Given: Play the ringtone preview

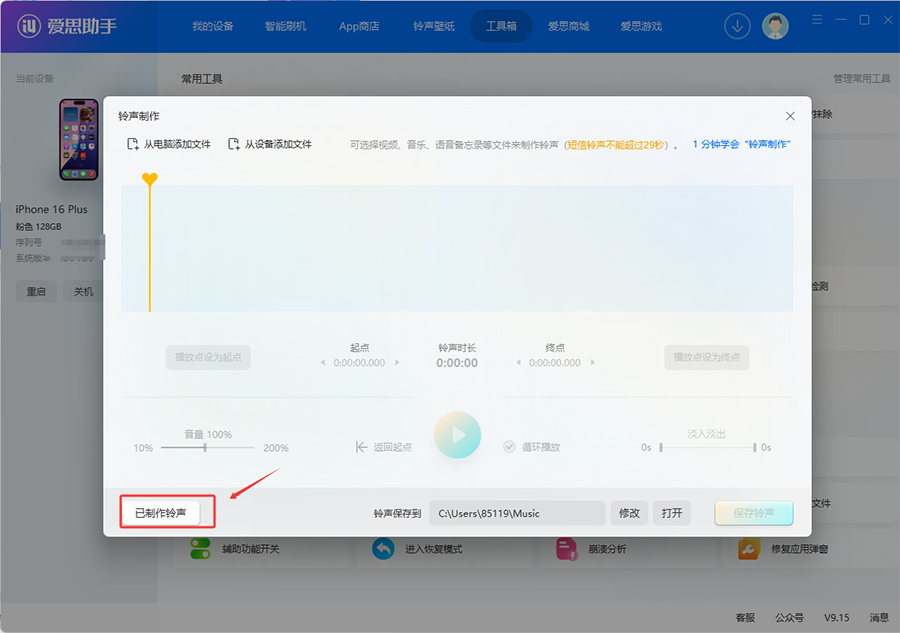Looking at the screenshot, I should point(457,435).
